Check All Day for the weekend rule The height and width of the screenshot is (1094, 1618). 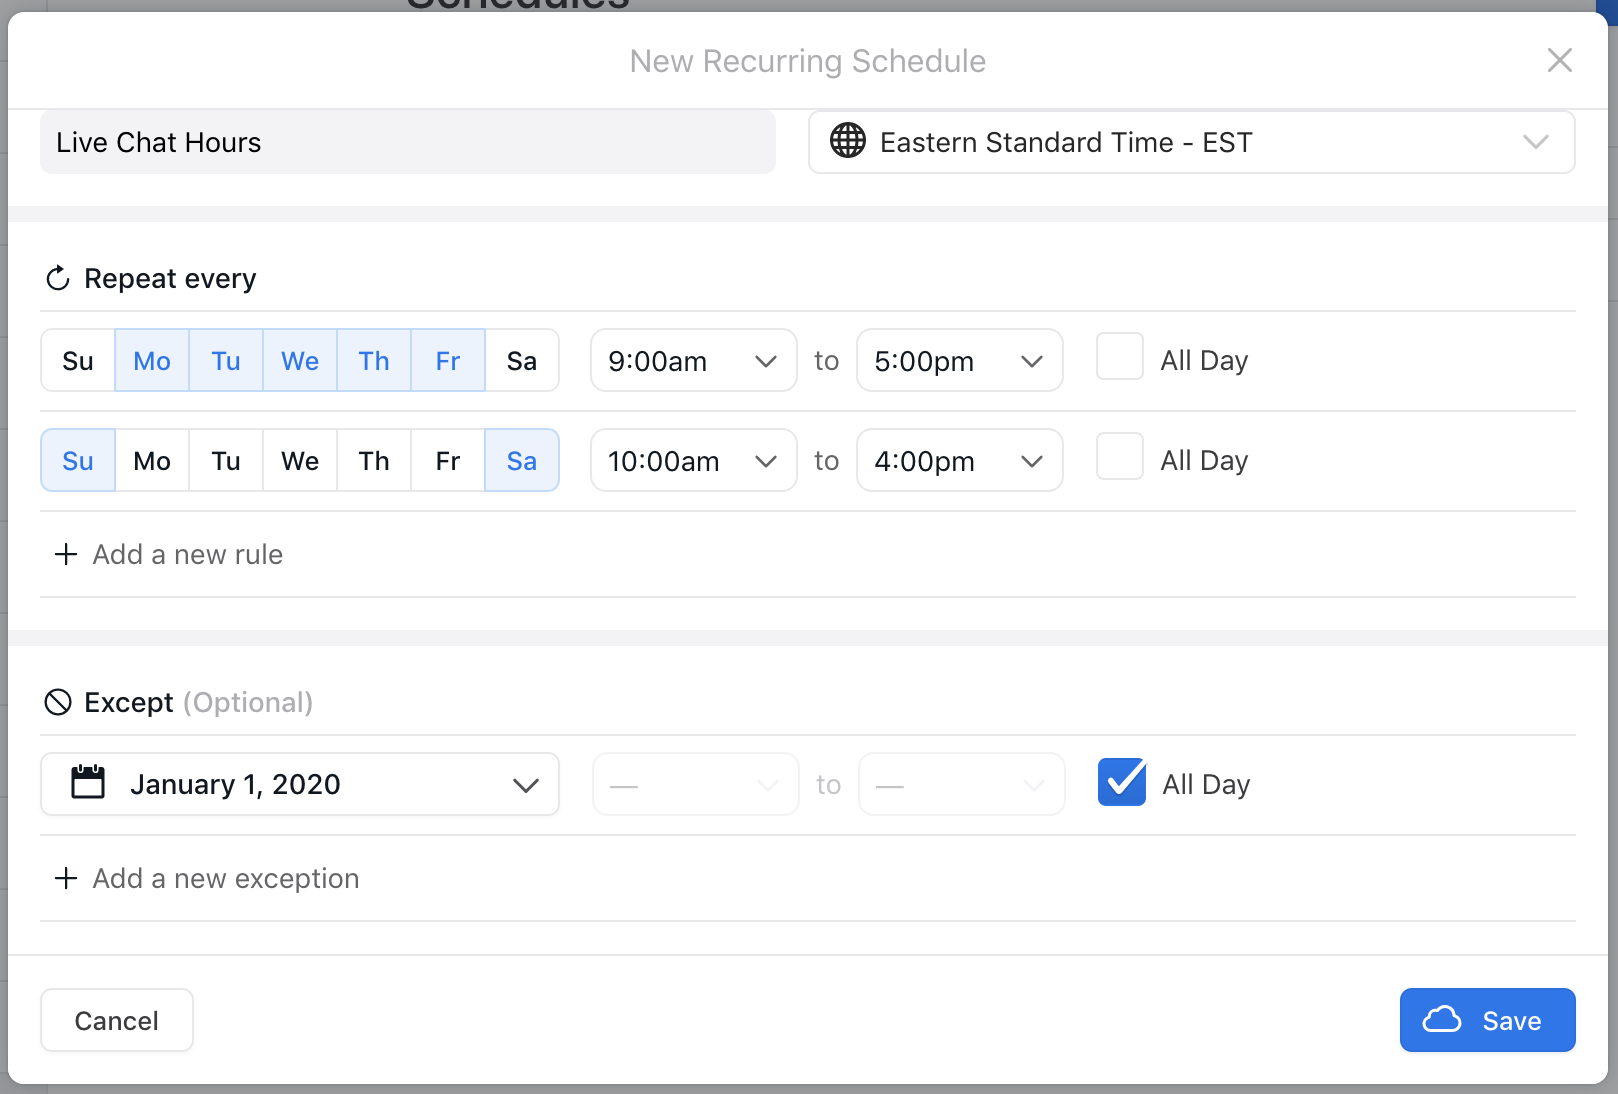tap(1120, 457)
